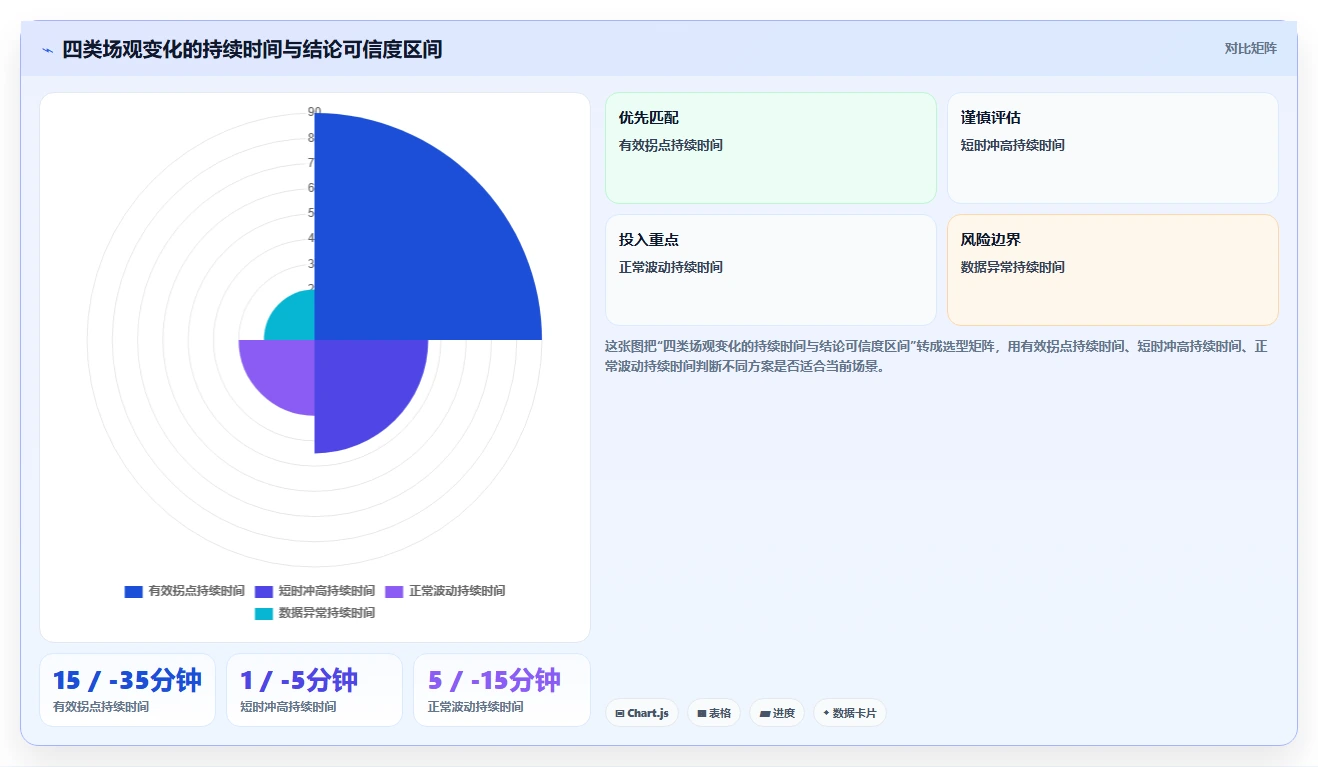Click the table icon in 表格 chip
Screen dimensions: 1318x767
(702, 714)
